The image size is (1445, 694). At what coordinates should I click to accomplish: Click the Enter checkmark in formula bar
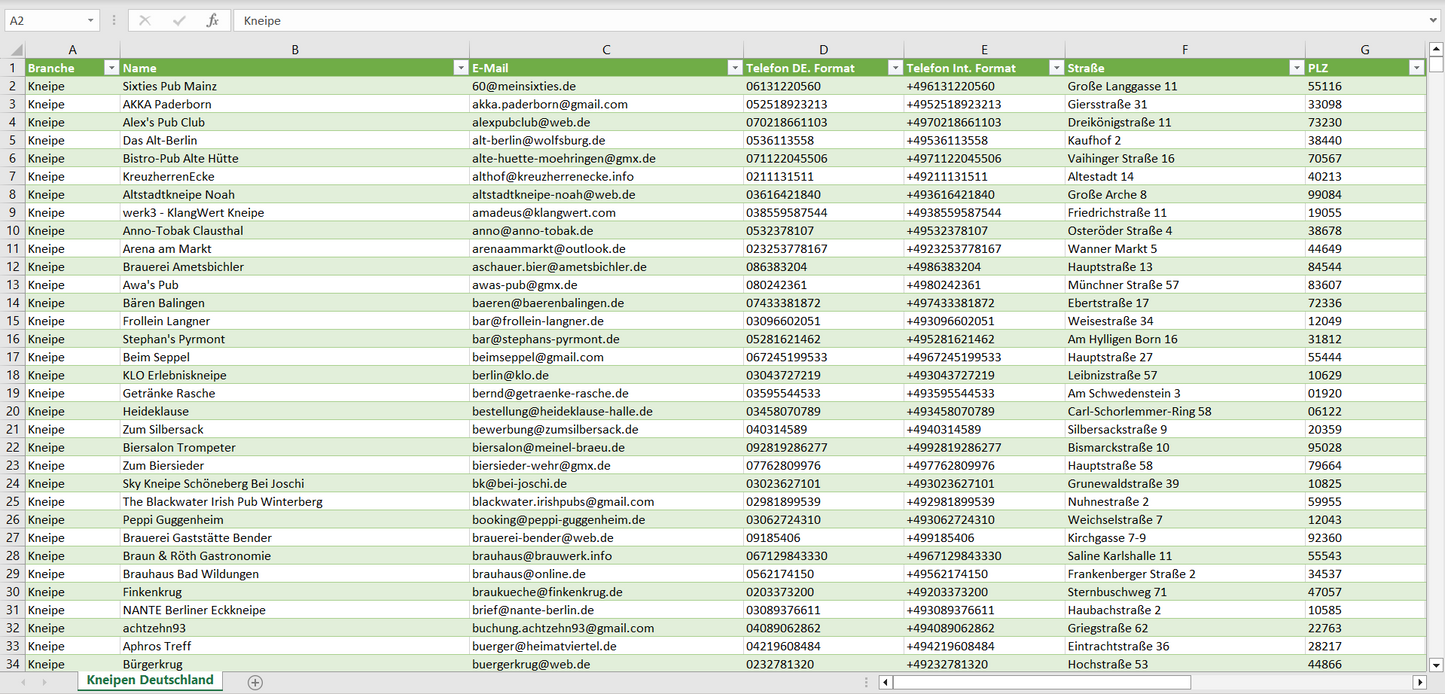coord(179,20)
